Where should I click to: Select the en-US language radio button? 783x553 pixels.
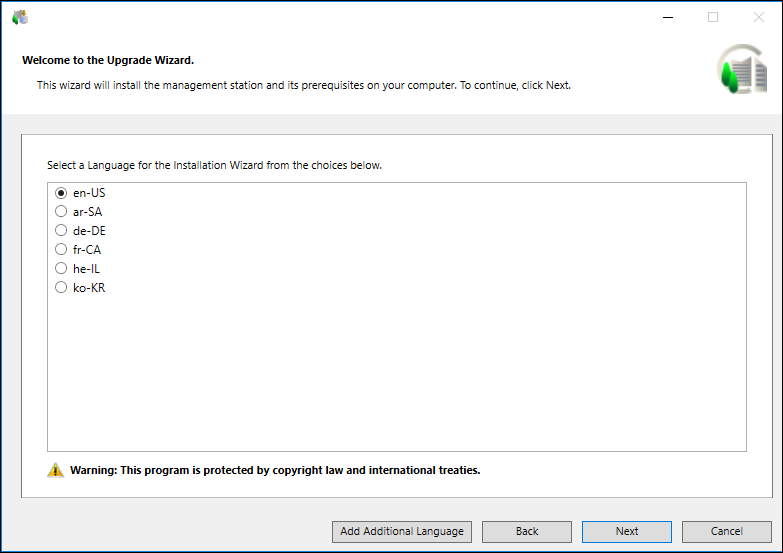click(x=61, y=193)
